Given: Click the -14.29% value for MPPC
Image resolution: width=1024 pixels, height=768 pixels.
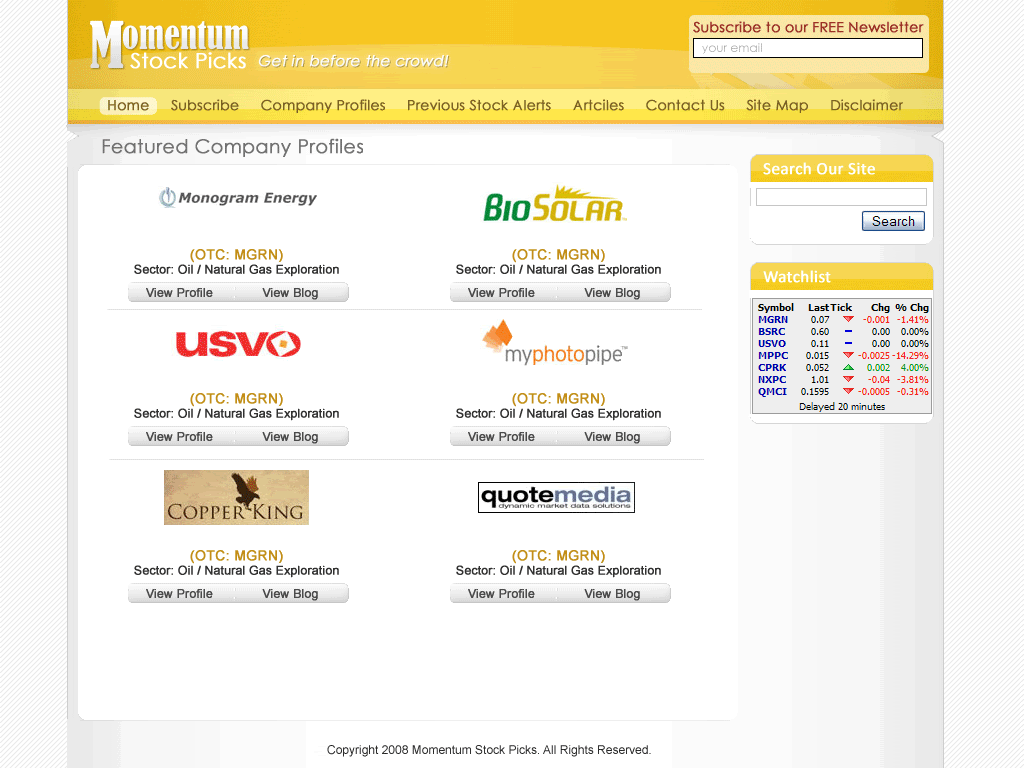Looking at the screenshot, I should [x=910, y=355].
